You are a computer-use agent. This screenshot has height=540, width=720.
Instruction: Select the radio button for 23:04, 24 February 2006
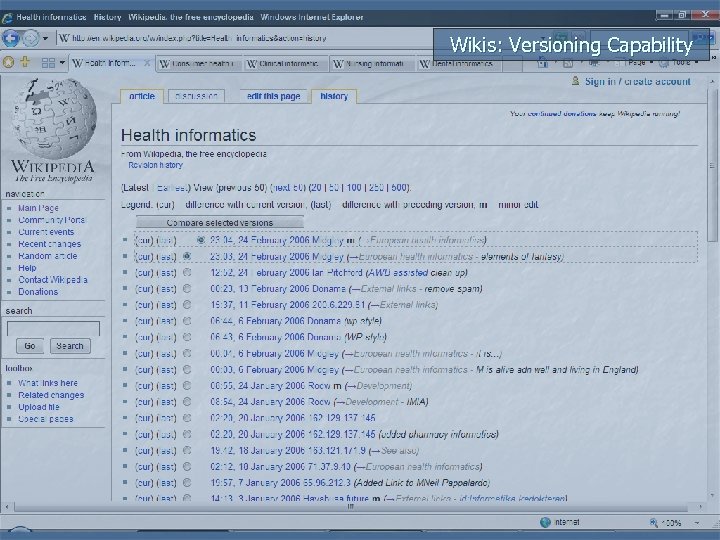pos(201,240)
